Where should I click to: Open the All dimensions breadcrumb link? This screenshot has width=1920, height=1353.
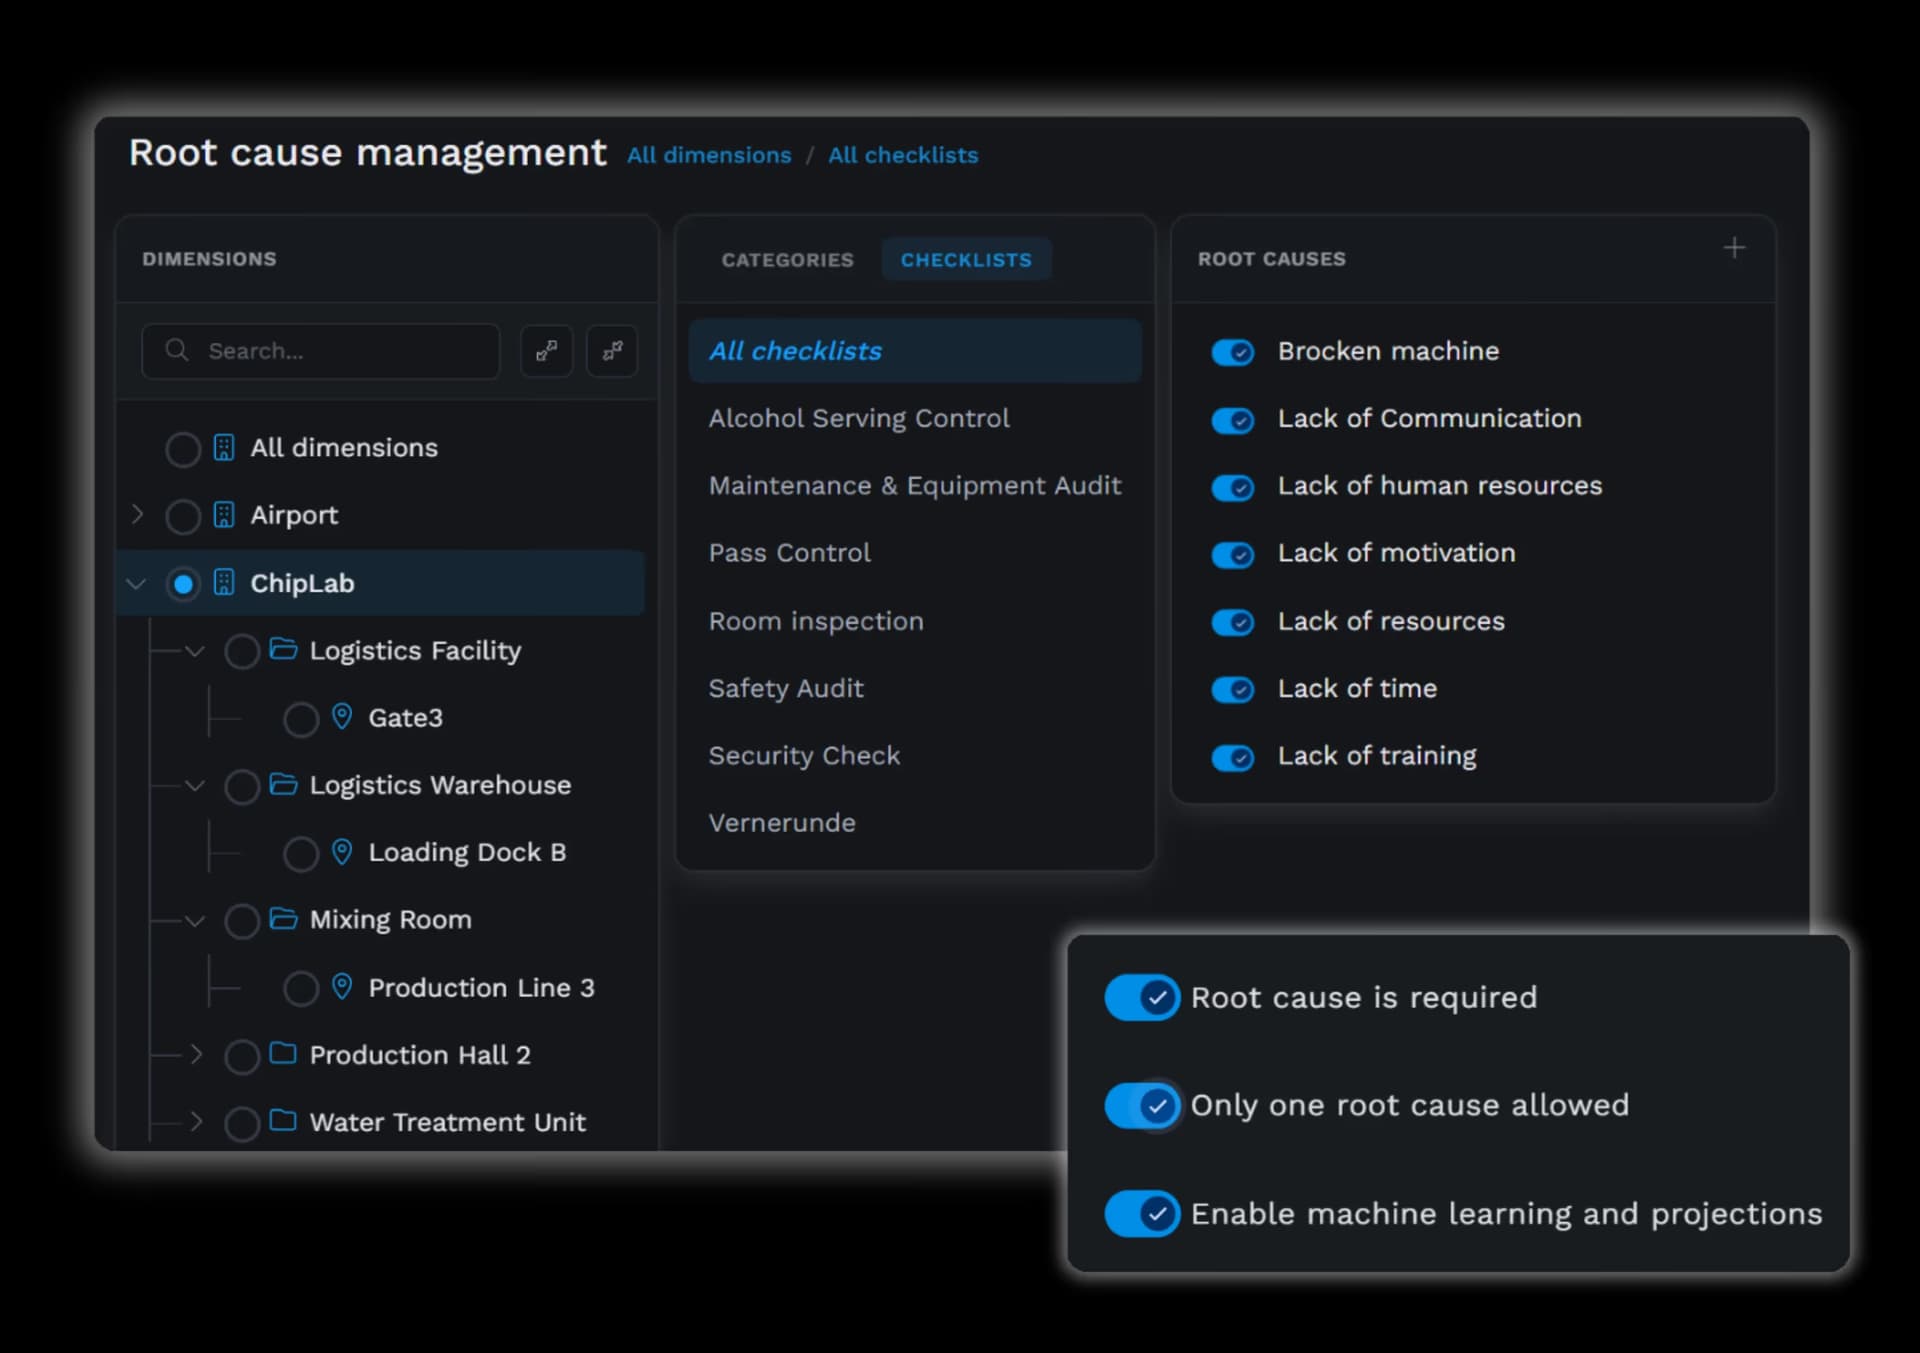tap(709, 155)
